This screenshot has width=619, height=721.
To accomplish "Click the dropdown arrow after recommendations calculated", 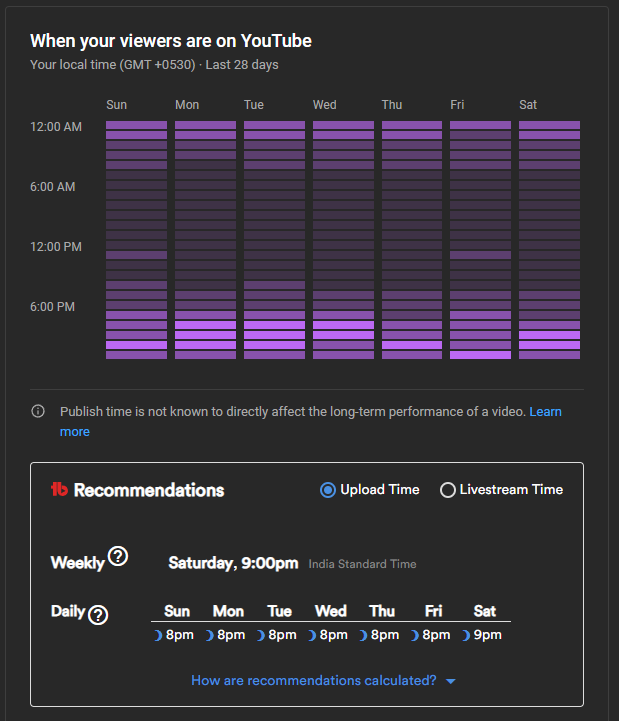I will tap(451, 681).
